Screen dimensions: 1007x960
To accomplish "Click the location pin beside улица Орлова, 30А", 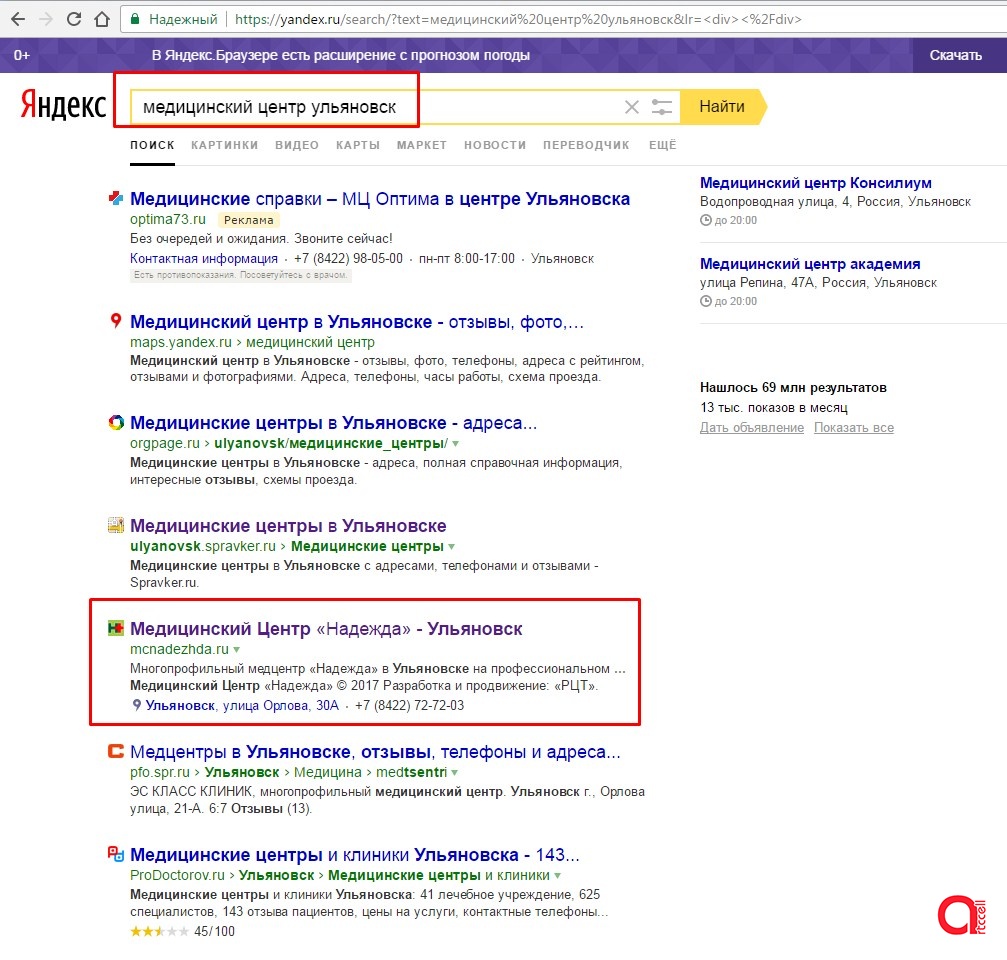I will 136,705.
